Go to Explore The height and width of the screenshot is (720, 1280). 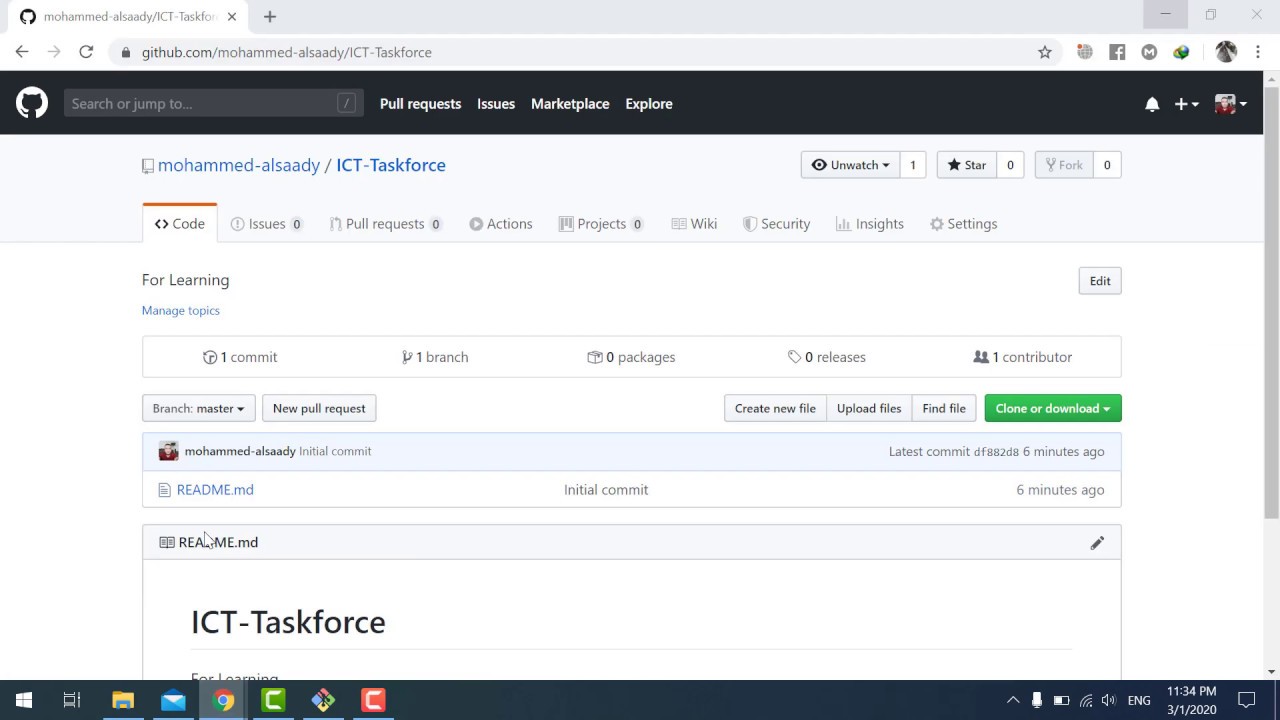pos(649,104)
